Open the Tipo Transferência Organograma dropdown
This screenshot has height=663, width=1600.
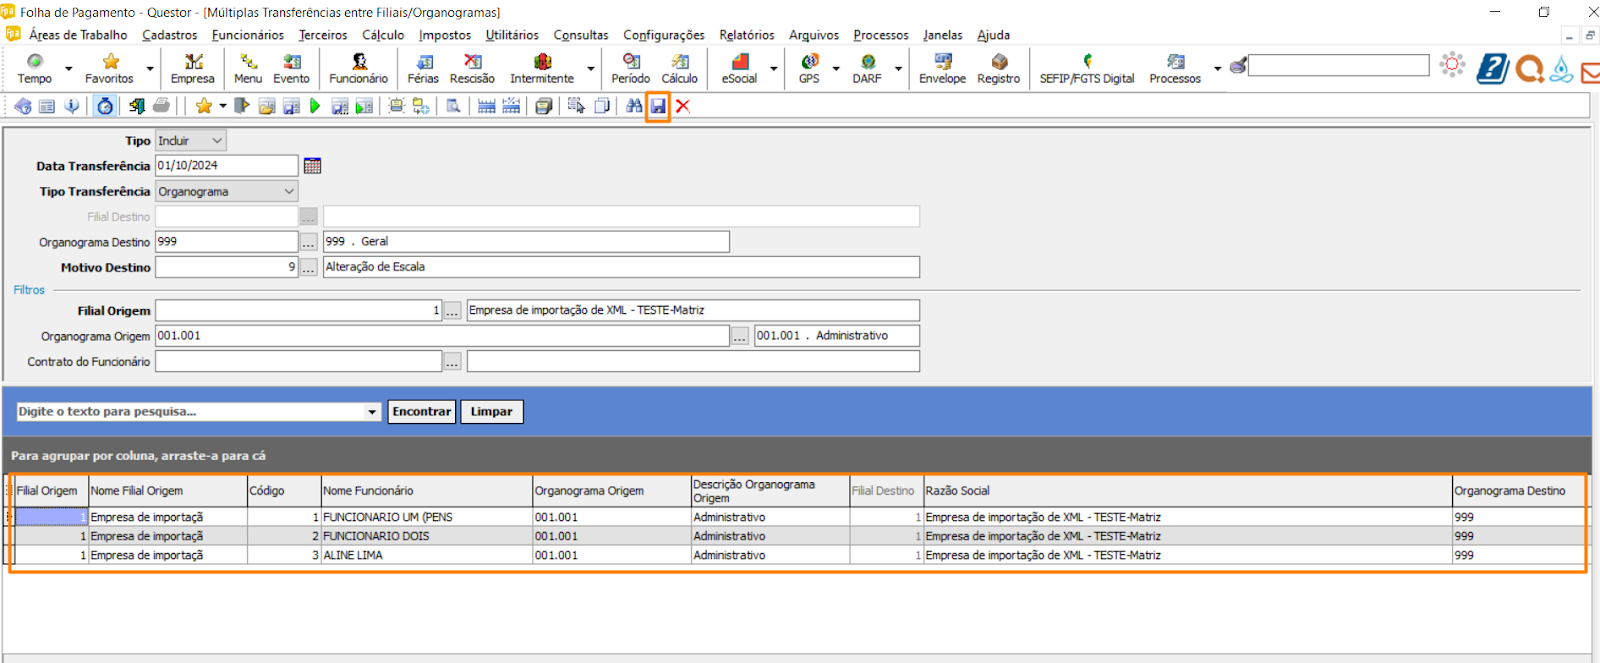[x=226, y=191]
